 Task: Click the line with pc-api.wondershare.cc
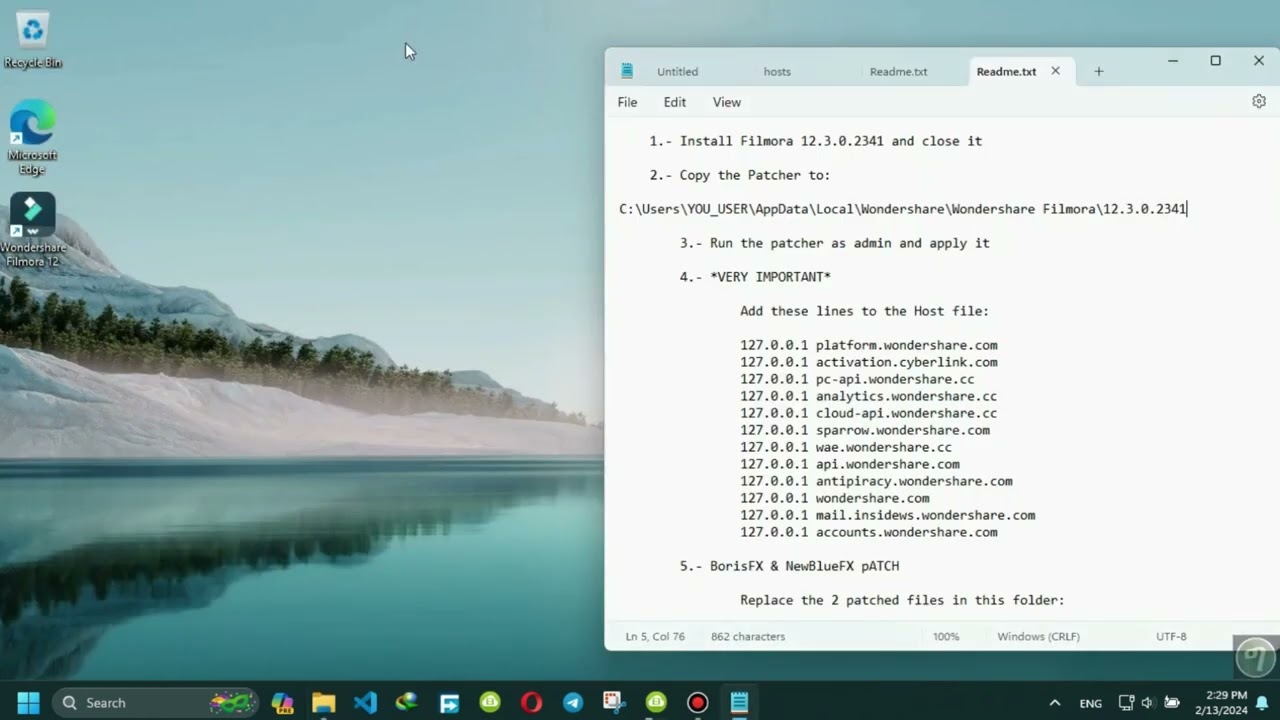(857, 379)
